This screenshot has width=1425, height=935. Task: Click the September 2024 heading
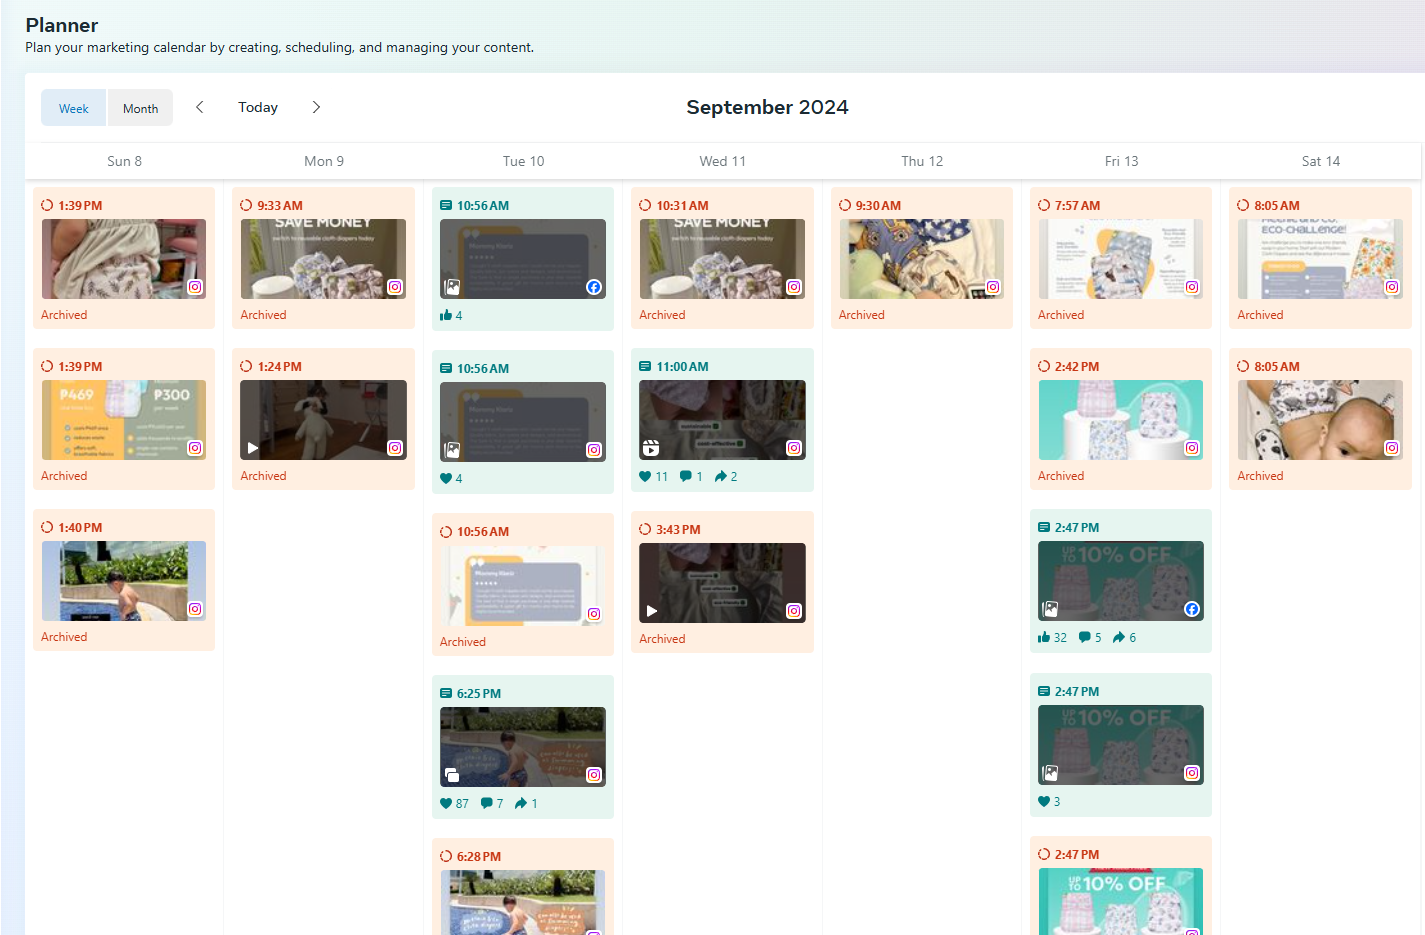tap(767, 107)
